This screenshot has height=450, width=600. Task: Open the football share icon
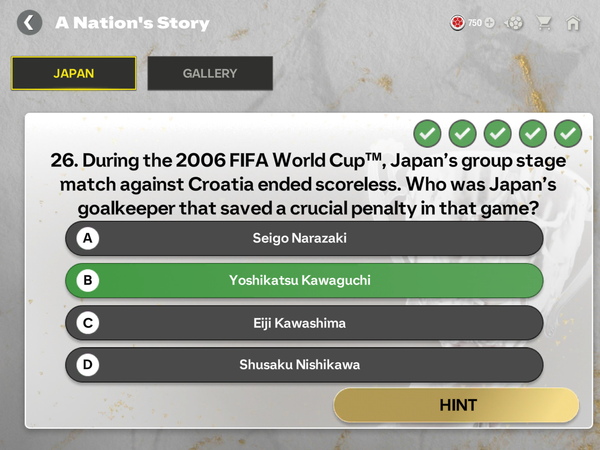515,22
